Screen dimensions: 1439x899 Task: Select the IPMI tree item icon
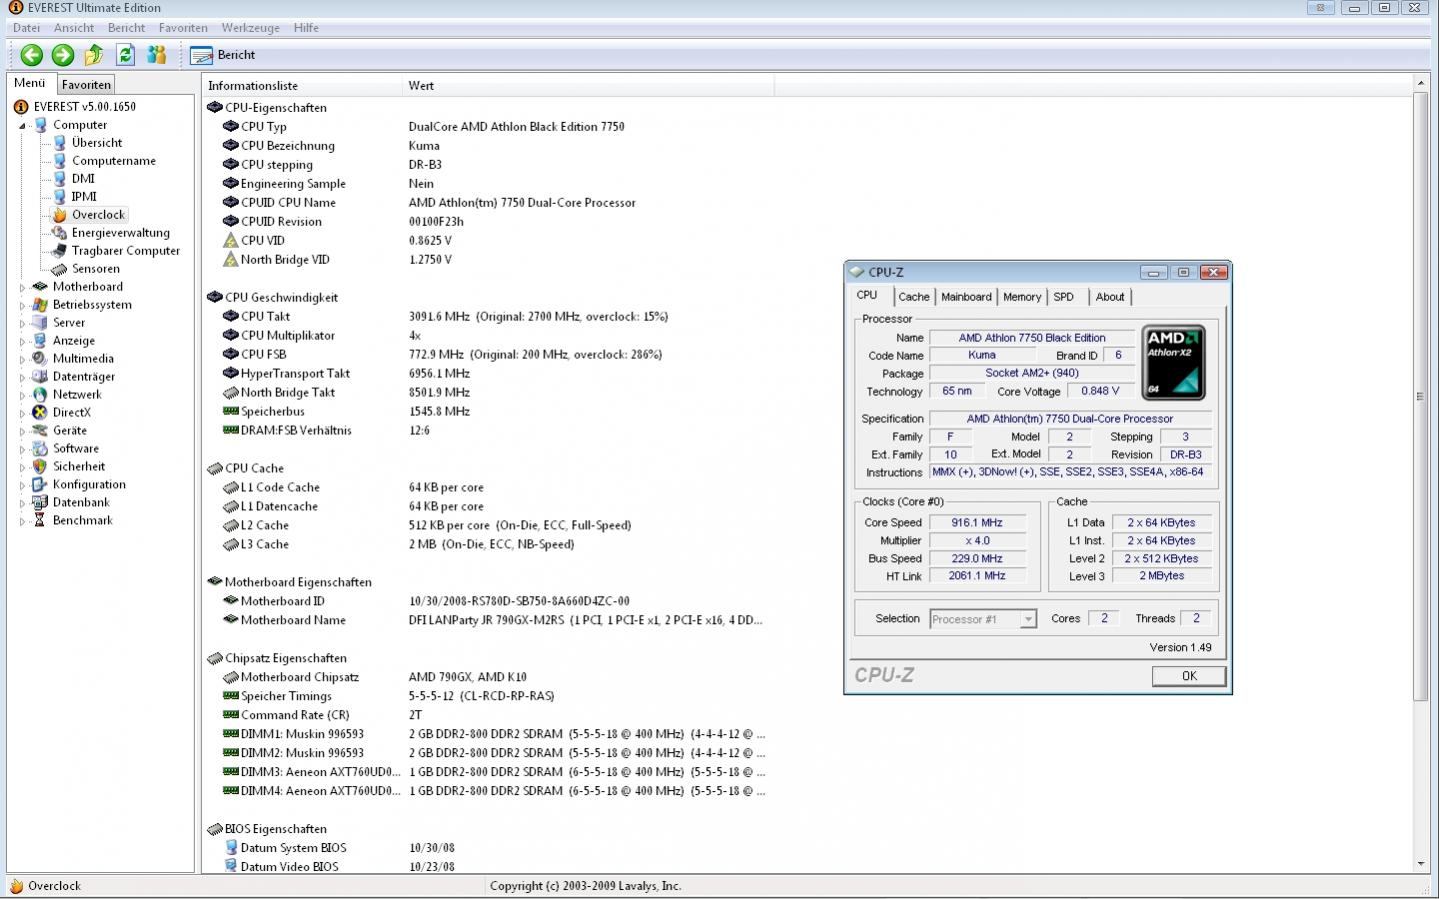coord(59,197)
